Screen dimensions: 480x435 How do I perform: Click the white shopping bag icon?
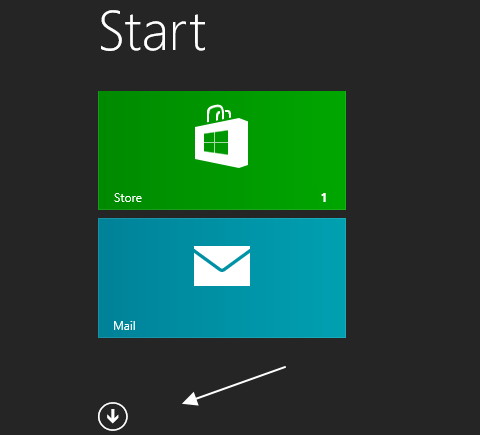[221, 136]
